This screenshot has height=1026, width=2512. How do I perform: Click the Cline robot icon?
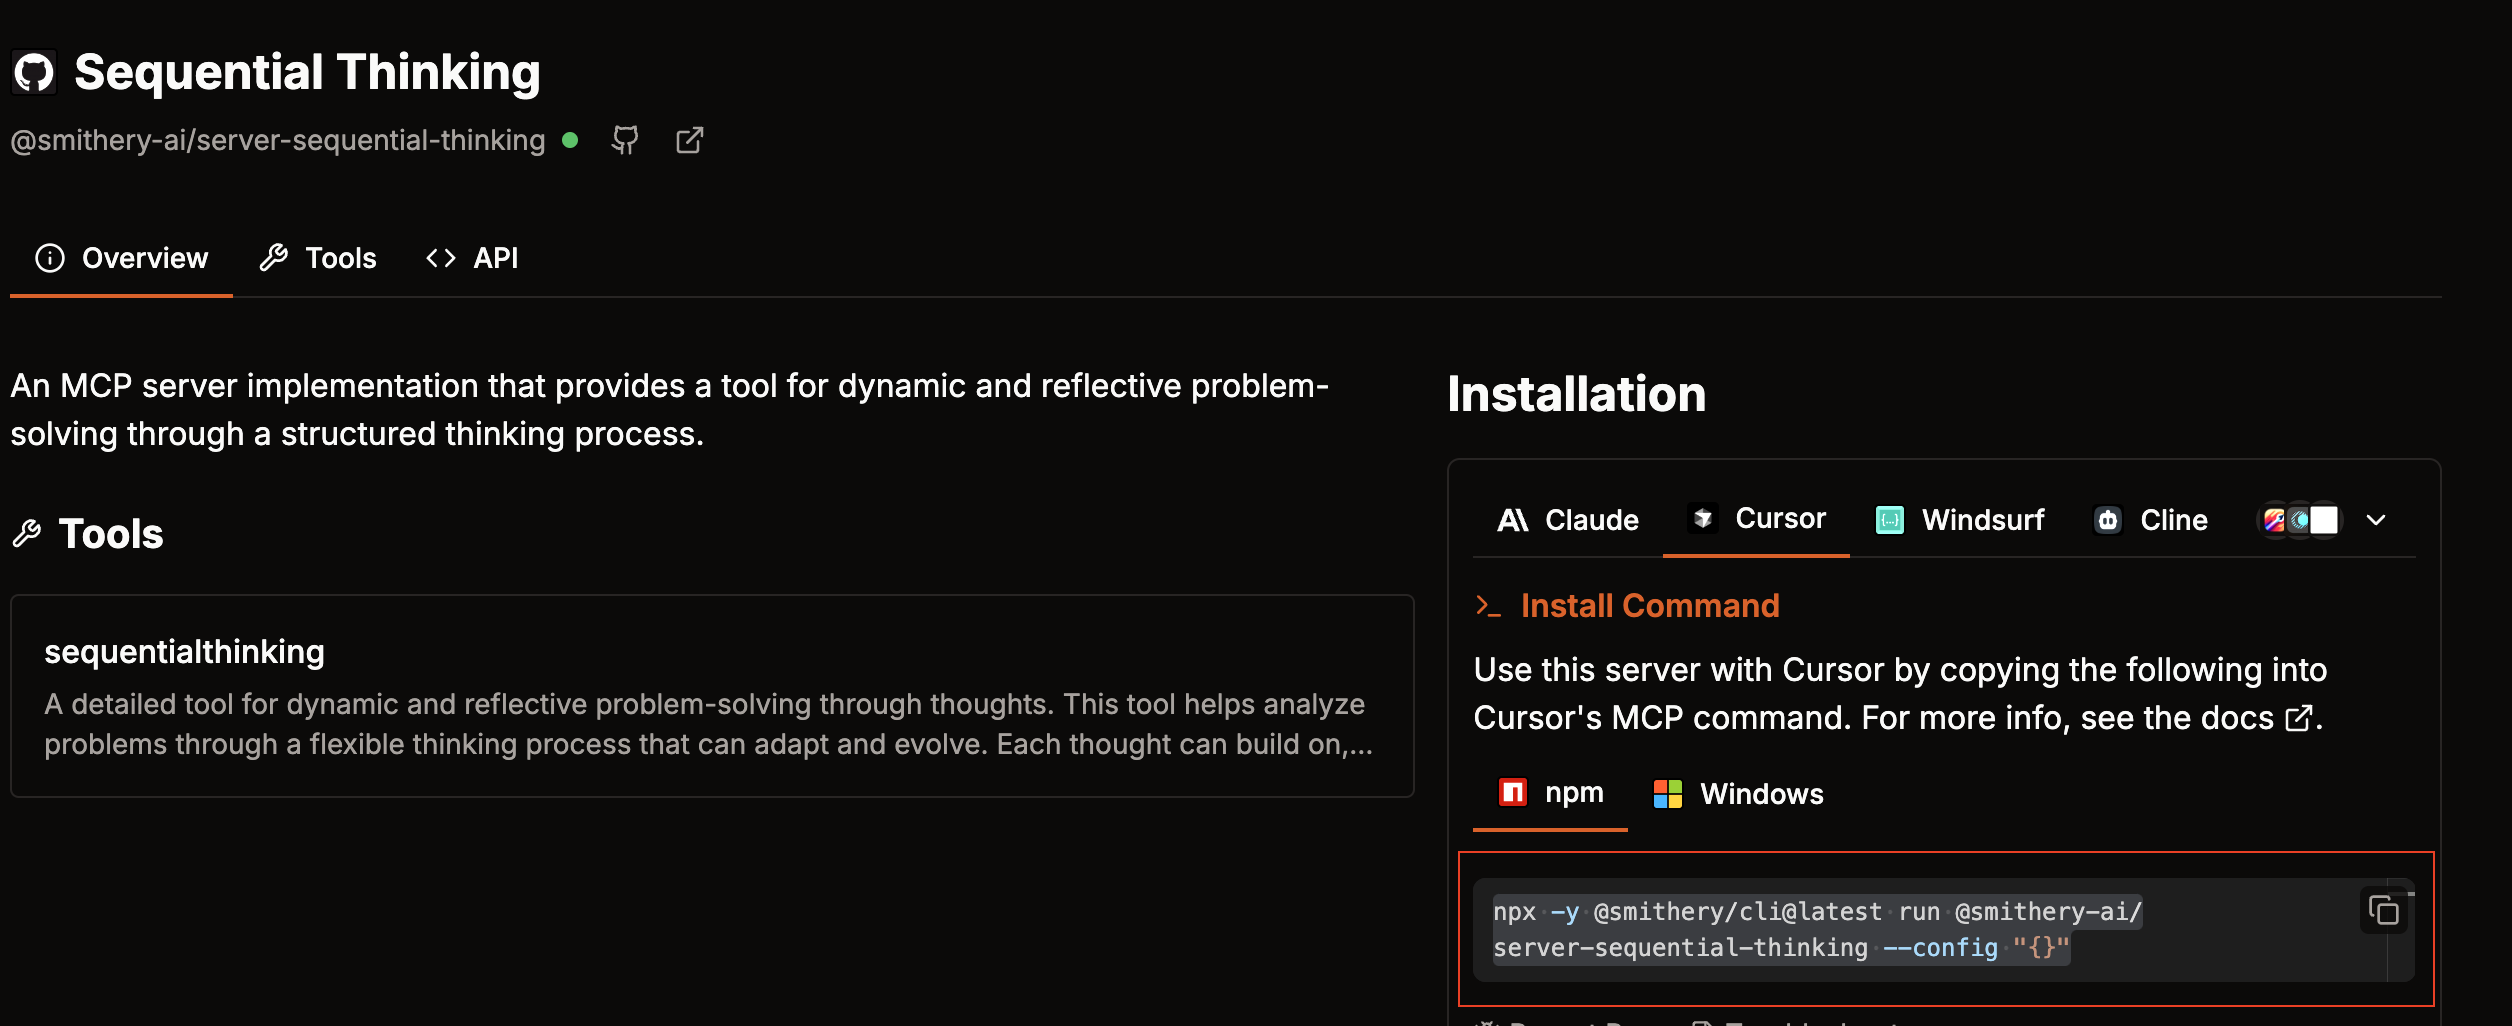click(2107, 520)
